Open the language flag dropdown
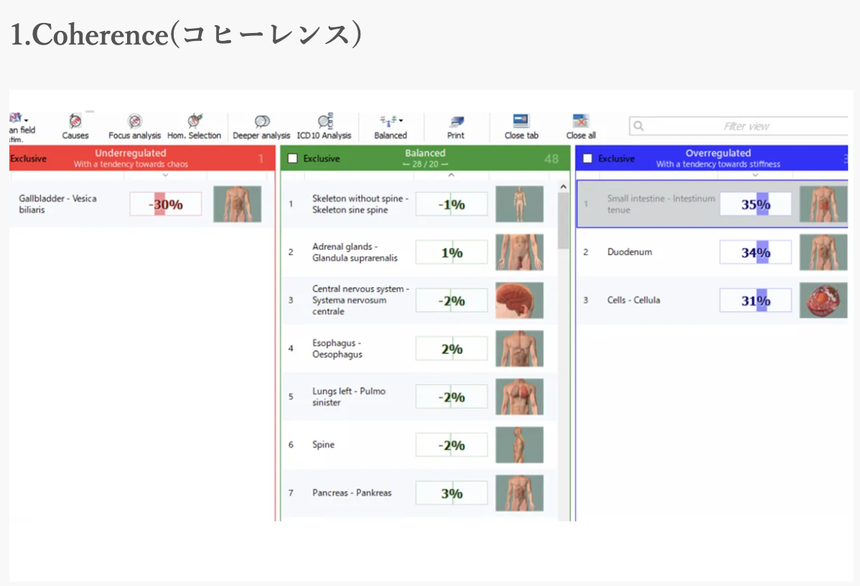The height and width of the screenshot is (586, 860). coord(19,118)
